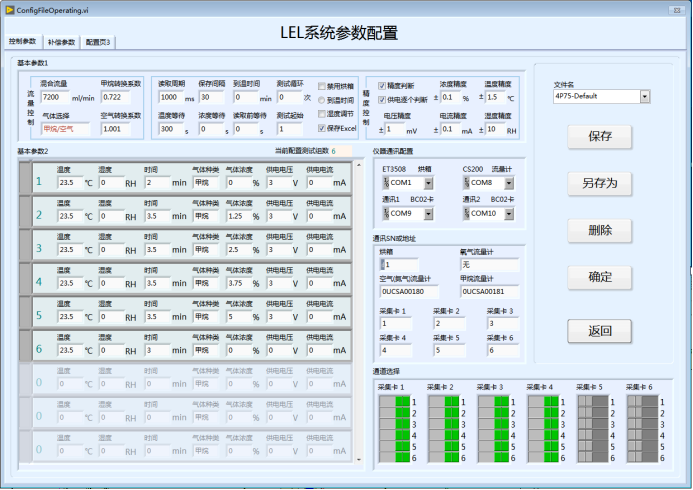This screenshot has height=490, width=693.
Task: Click the 时间 field showing 2 in row 1
Action: [158, 182]
